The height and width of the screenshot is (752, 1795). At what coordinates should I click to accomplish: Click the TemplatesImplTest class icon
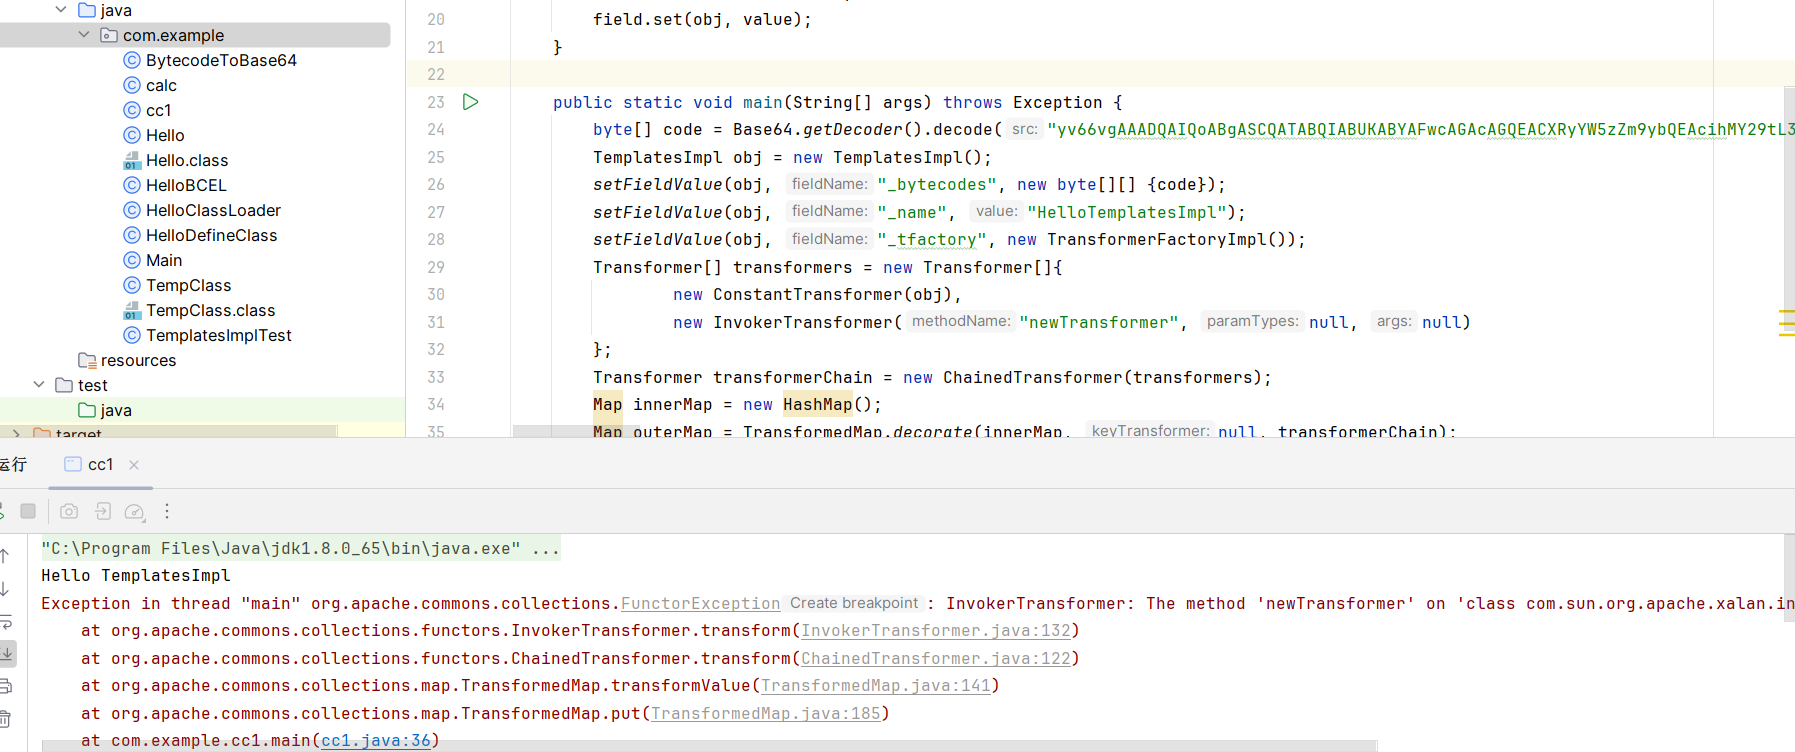[132, 335]
